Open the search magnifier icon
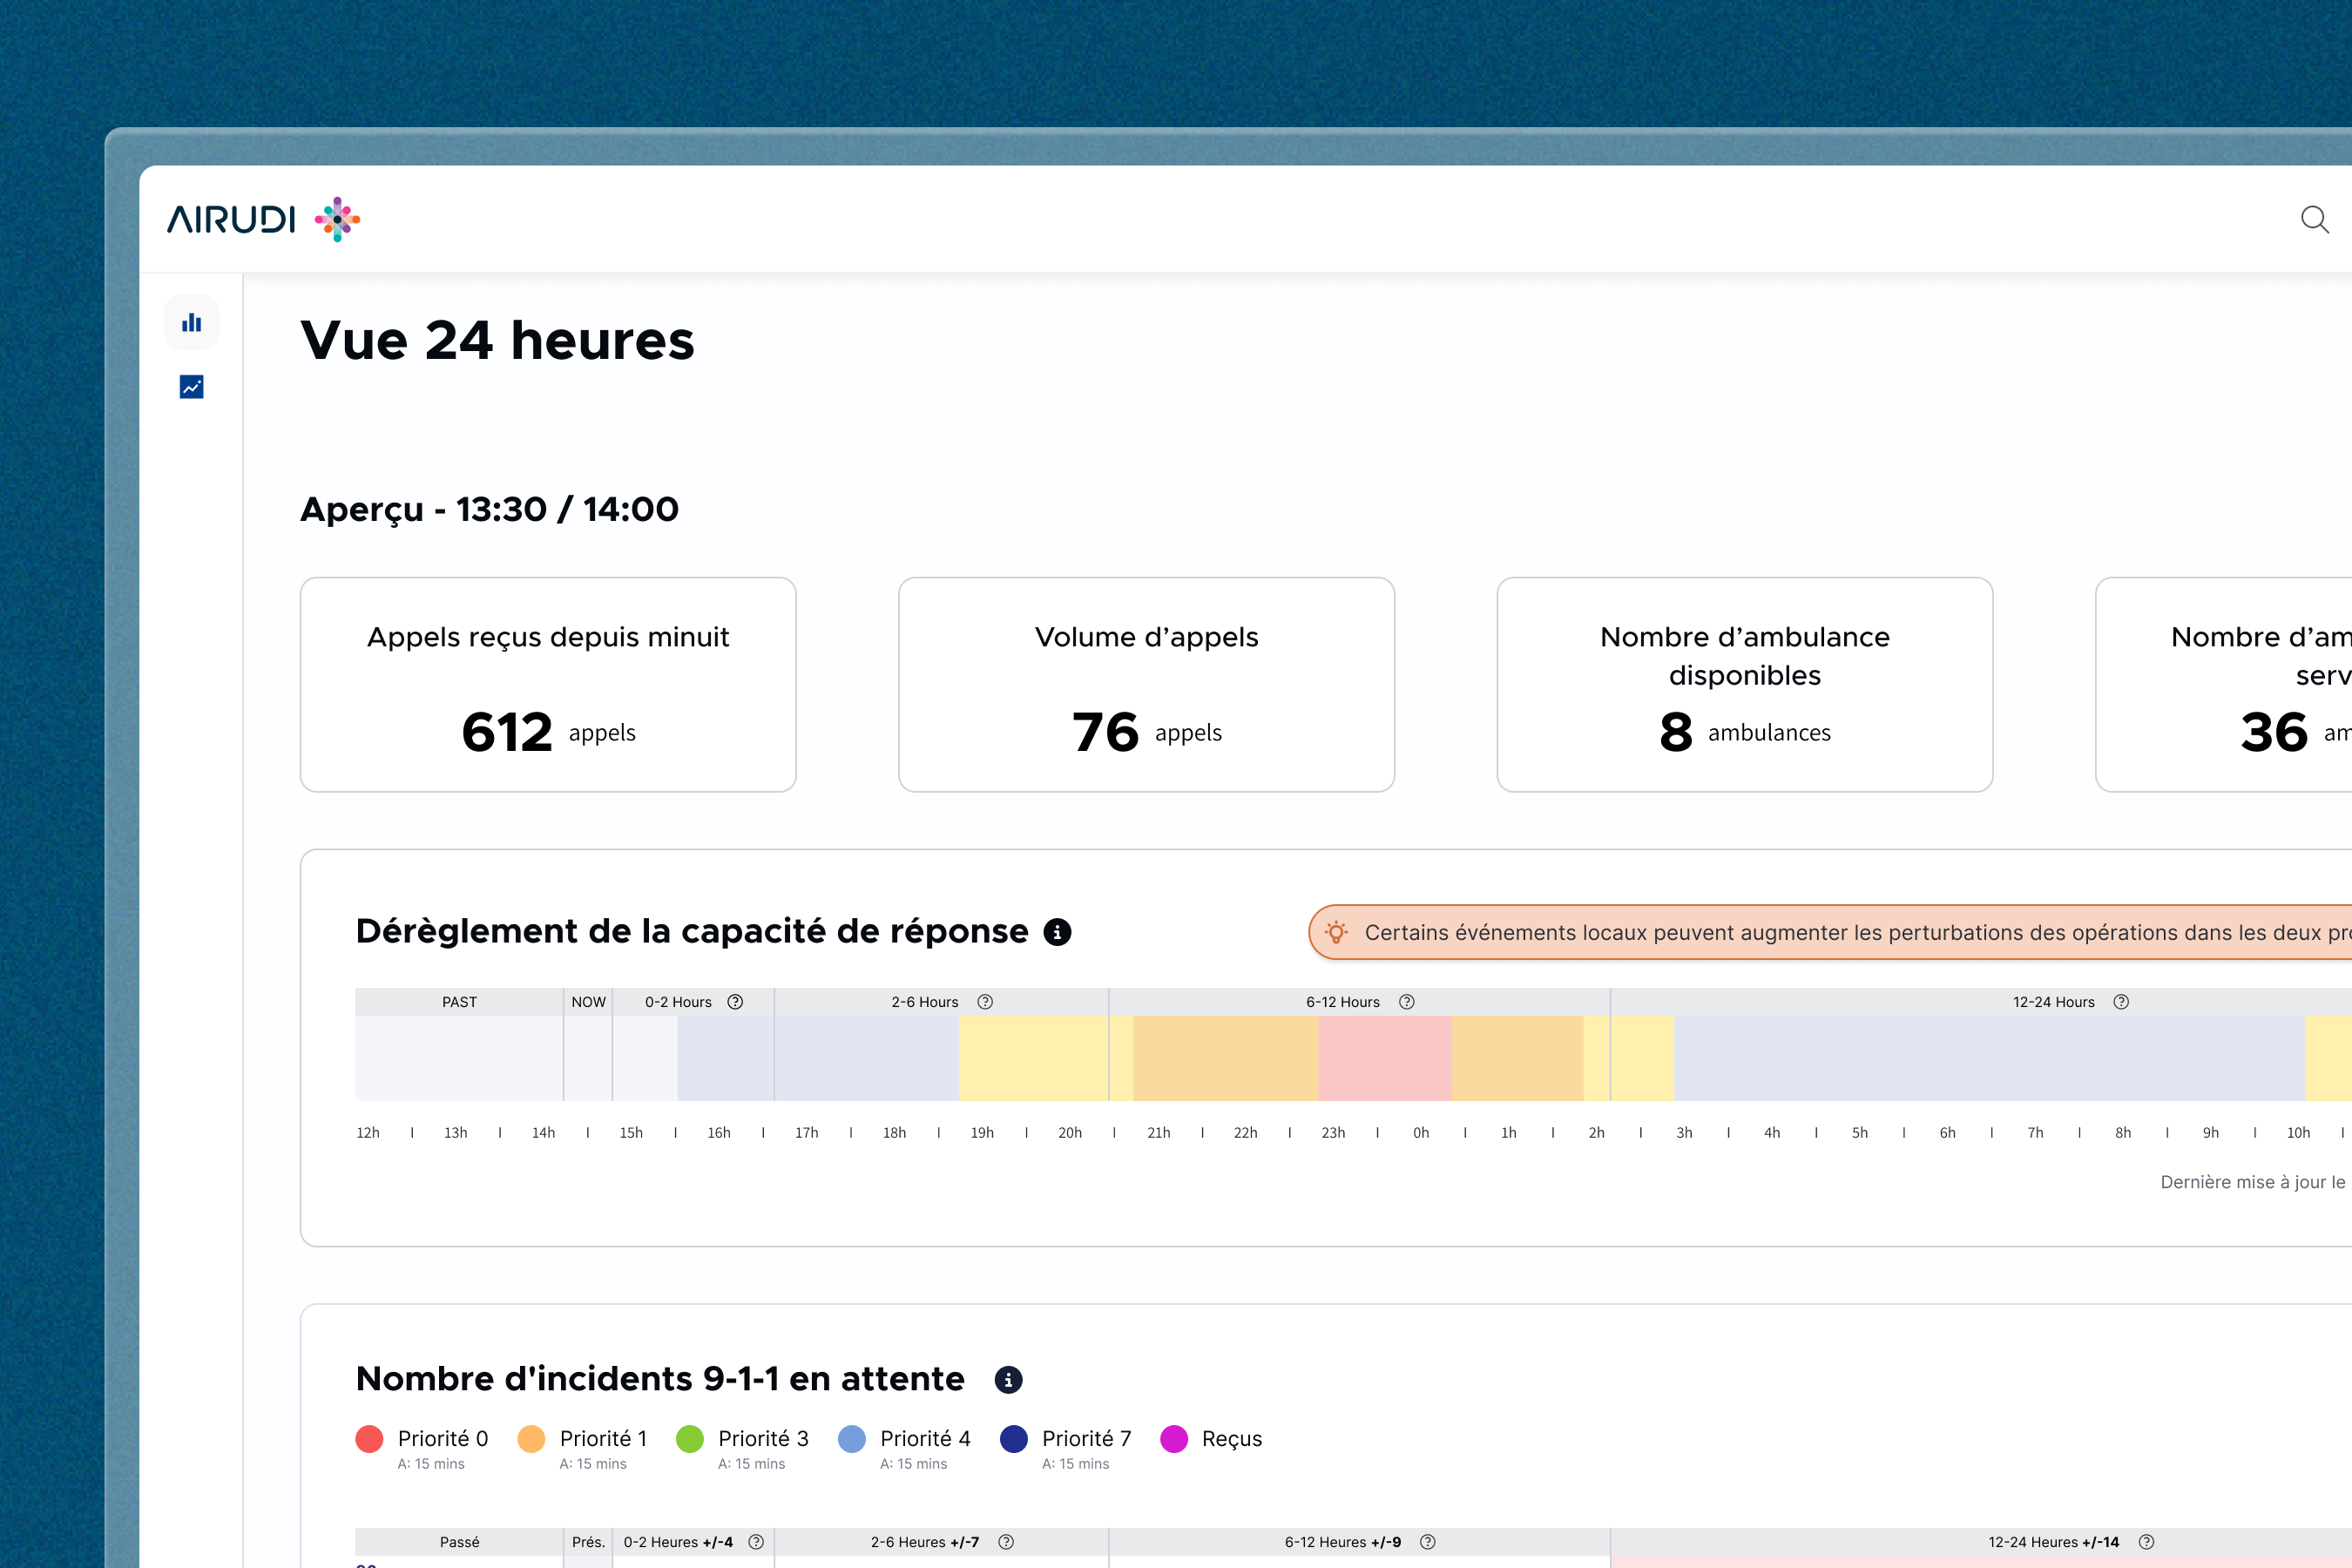The height and width of the screenshot is (1568, 2352). pos(2314,219)
